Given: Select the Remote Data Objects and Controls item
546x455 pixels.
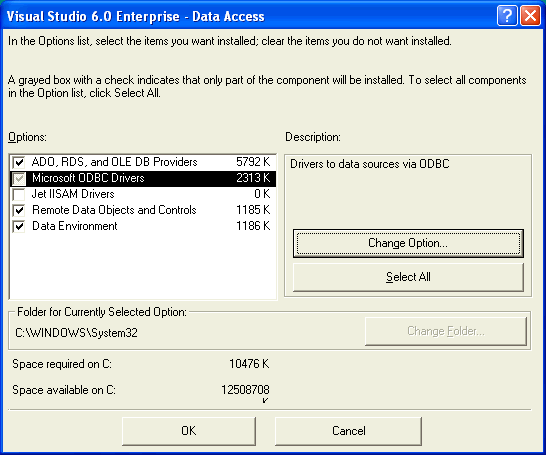Looking at the screenshot, I should (x=143, y=210).
